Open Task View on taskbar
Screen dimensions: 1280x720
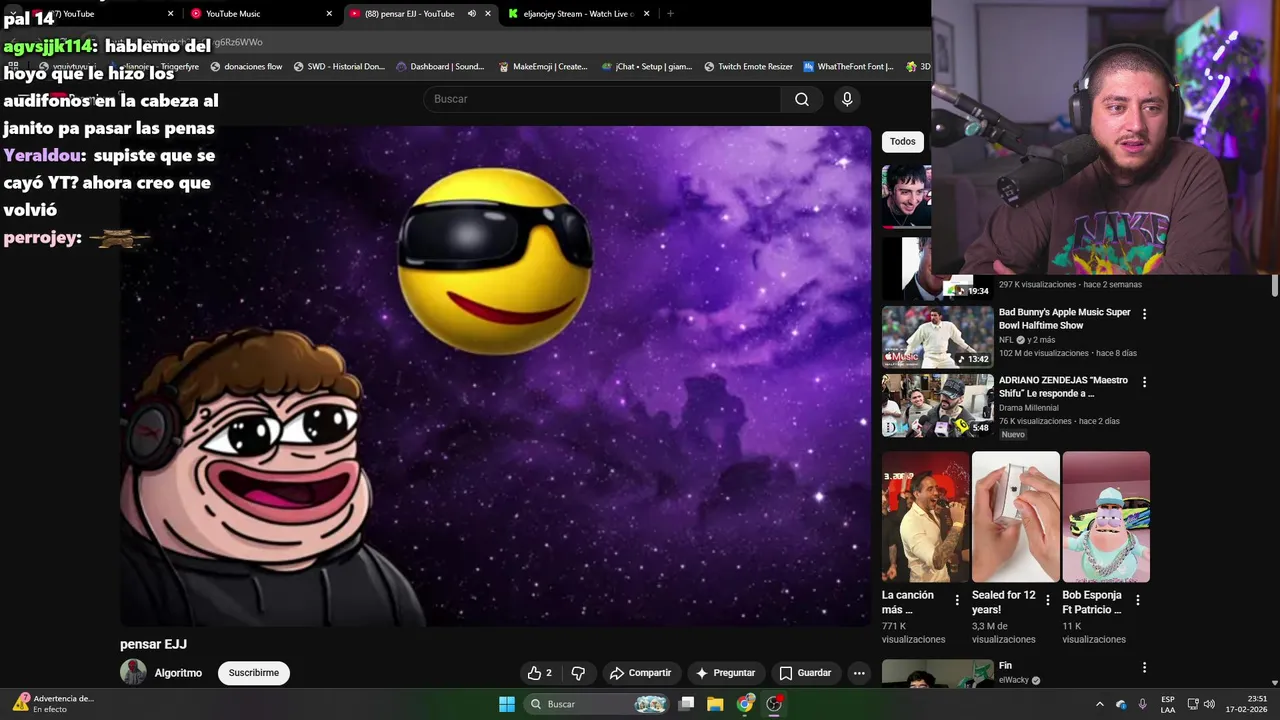pyautogui.click(x=686, y=704)
